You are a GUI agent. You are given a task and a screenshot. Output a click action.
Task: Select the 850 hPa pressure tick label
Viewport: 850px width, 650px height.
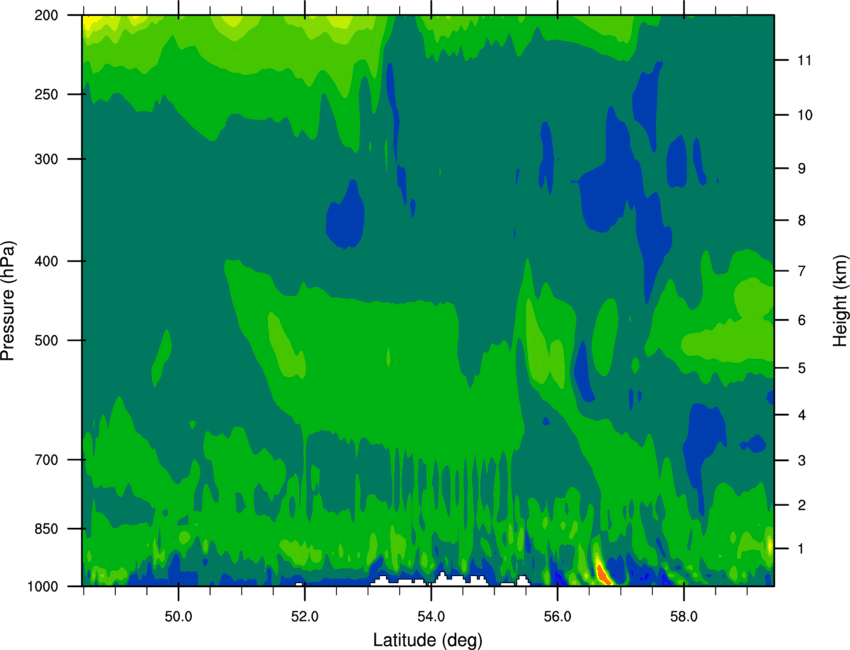tap(46, 529)
